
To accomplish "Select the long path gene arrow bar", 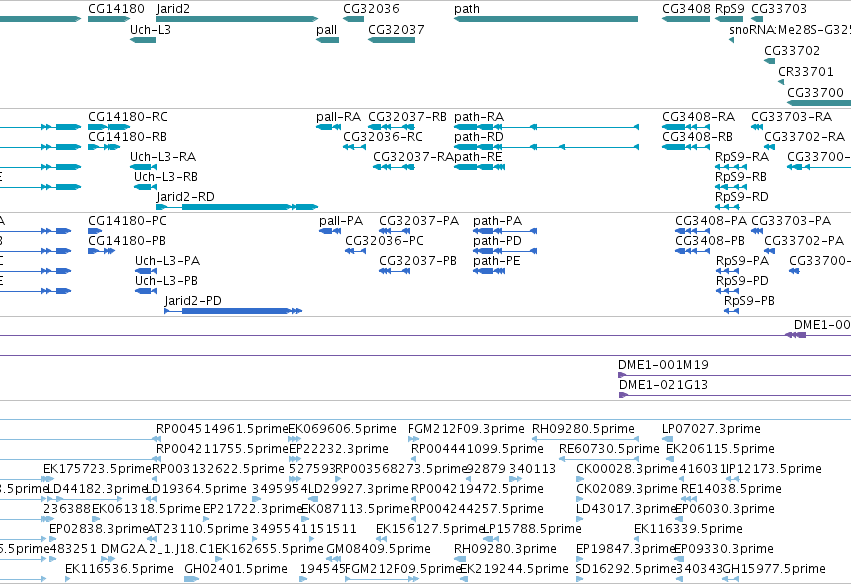I will [546, 19].
